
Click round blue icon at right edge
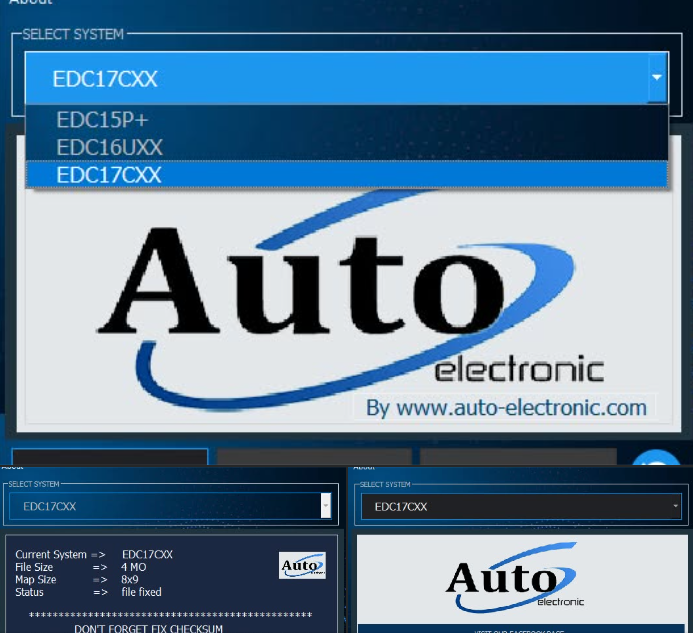tap(656, 458)
